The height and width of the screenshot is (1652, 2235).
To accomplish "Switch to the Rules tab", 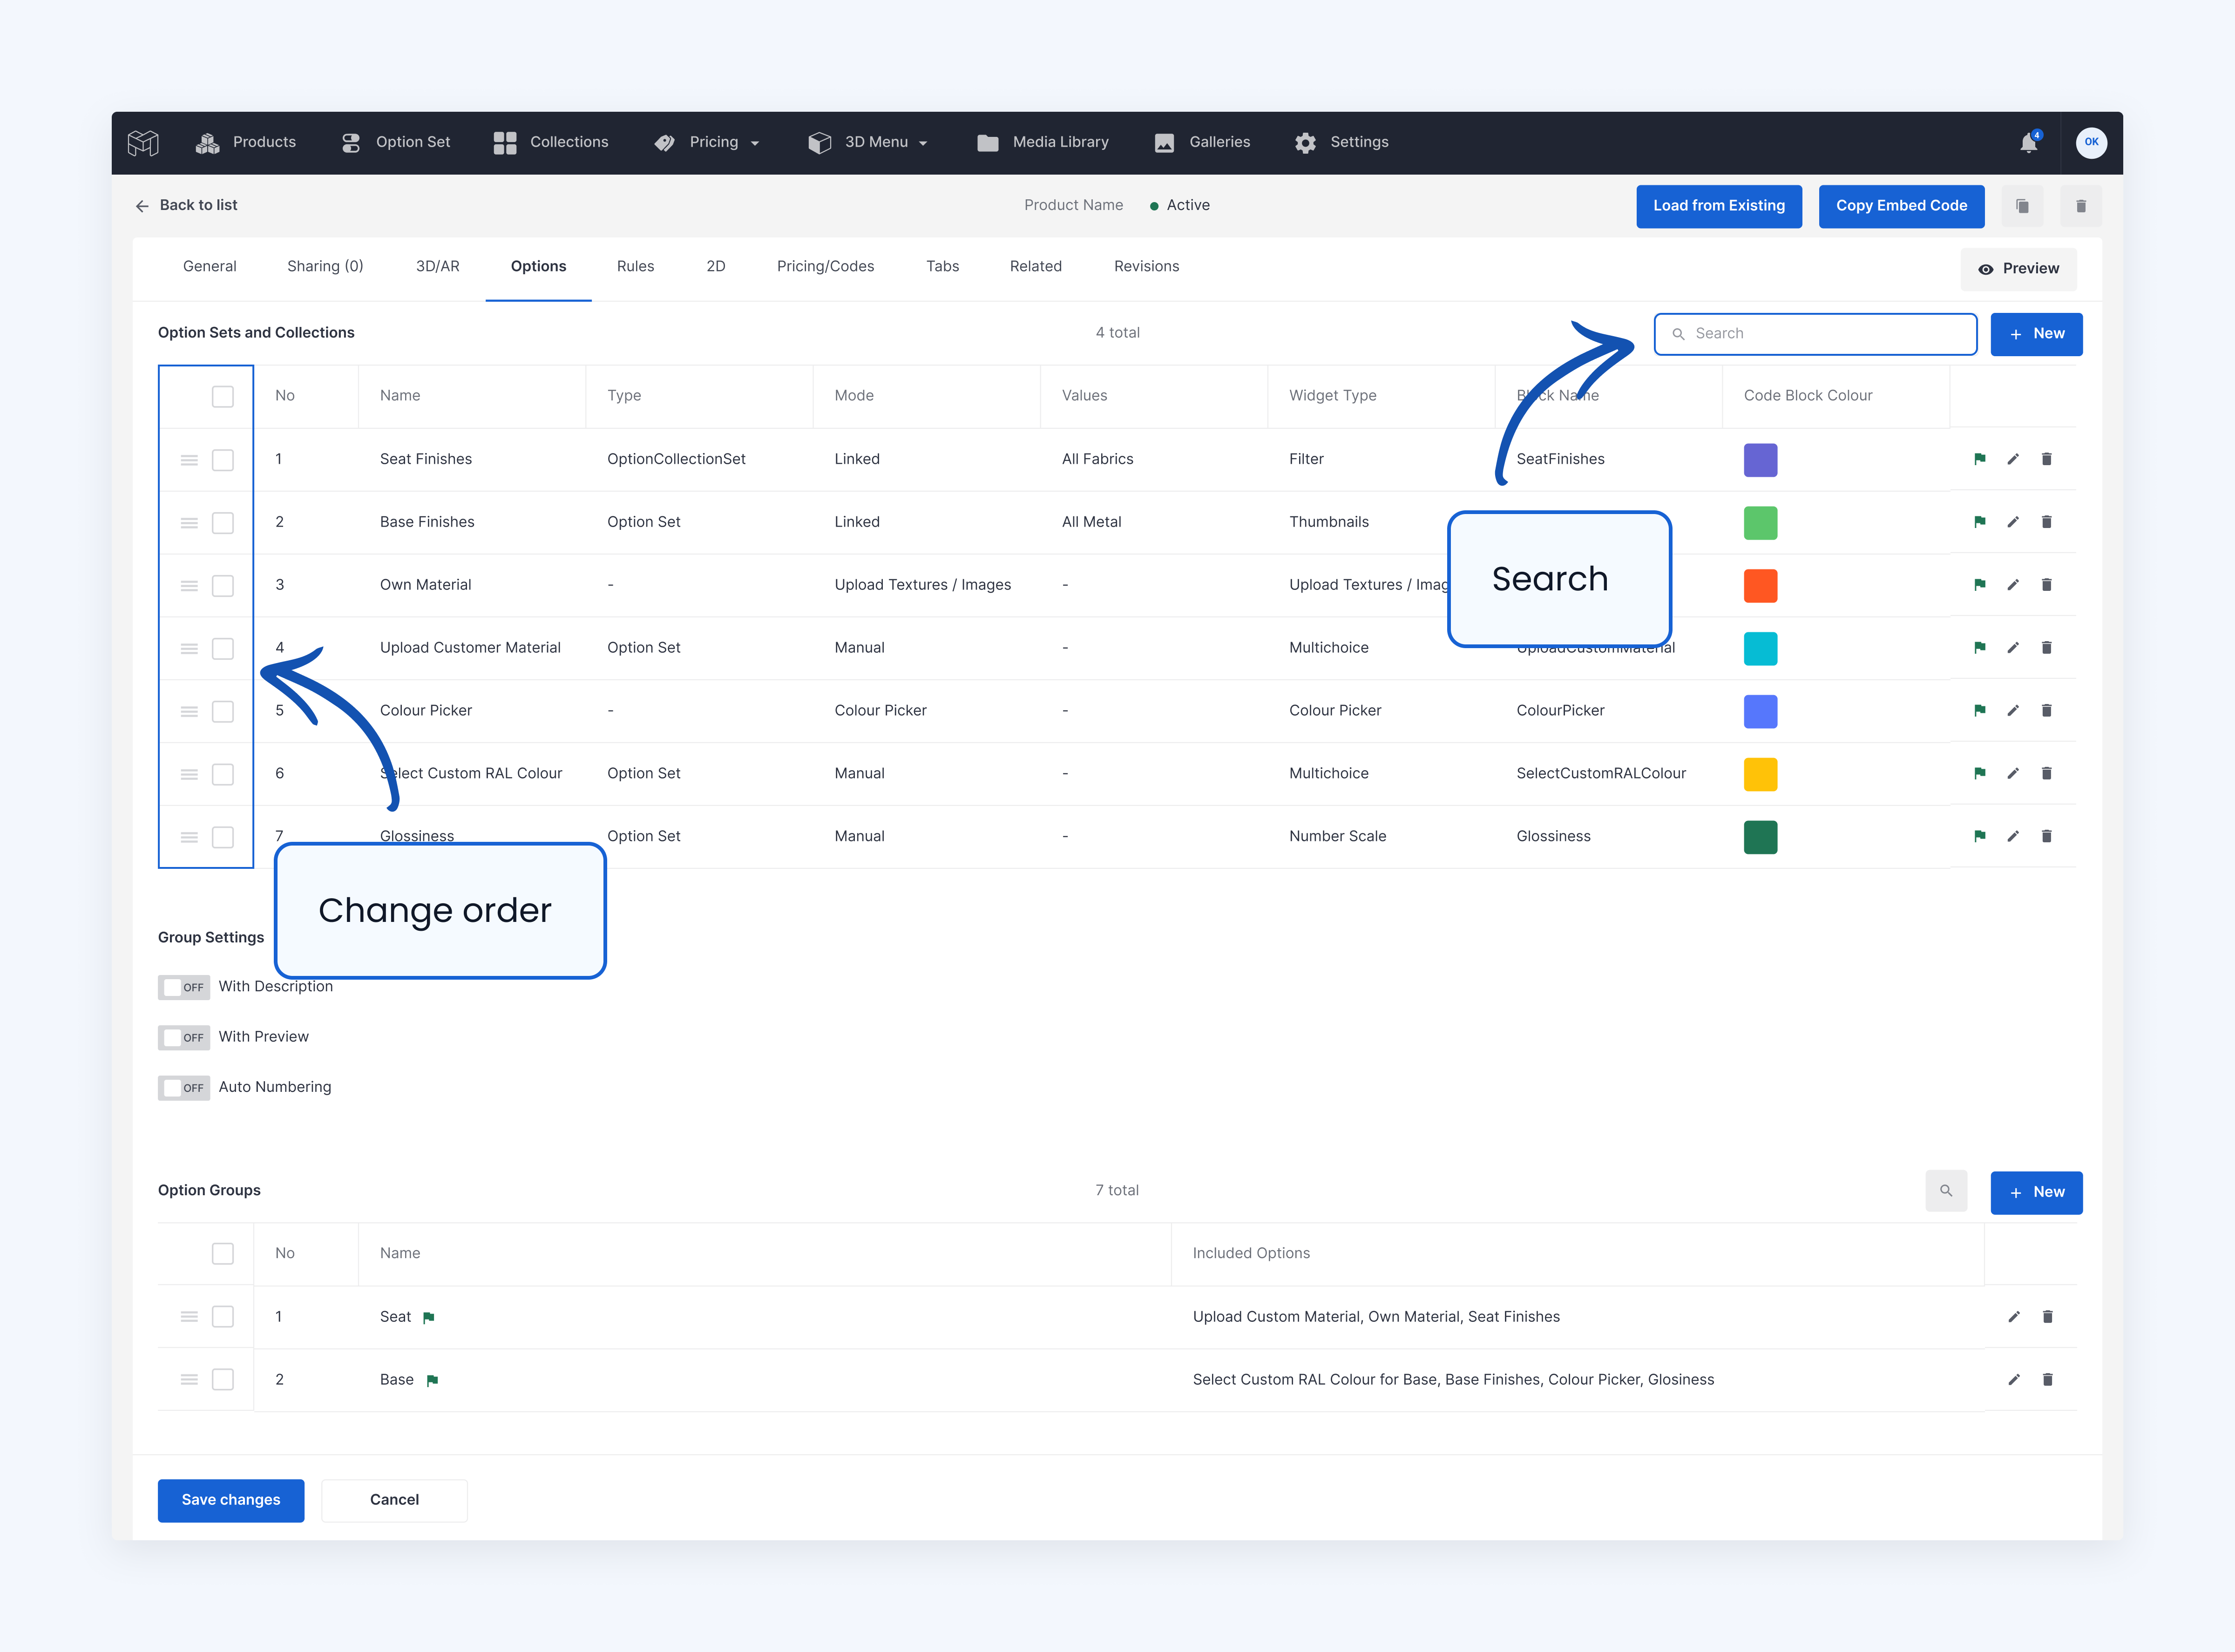I will coord(635,266).
